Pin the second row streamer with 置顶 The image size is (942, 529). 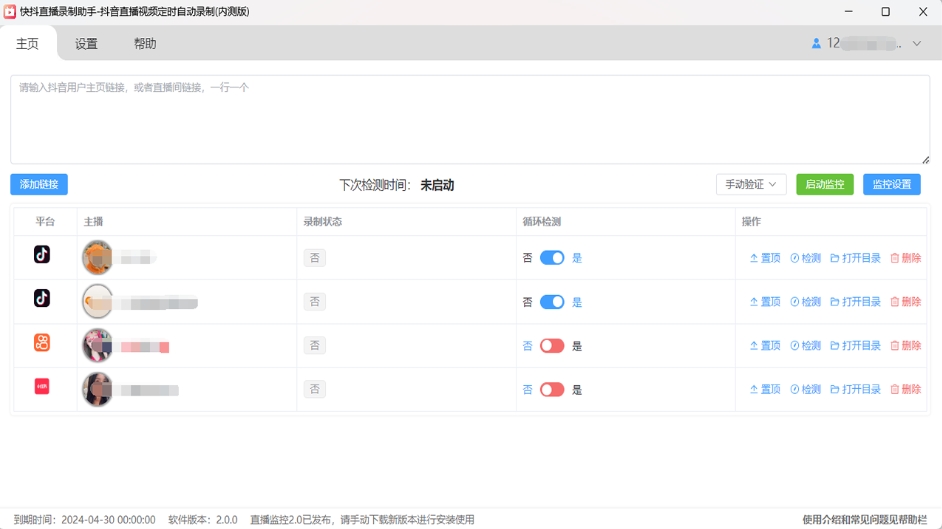(765, 301)
